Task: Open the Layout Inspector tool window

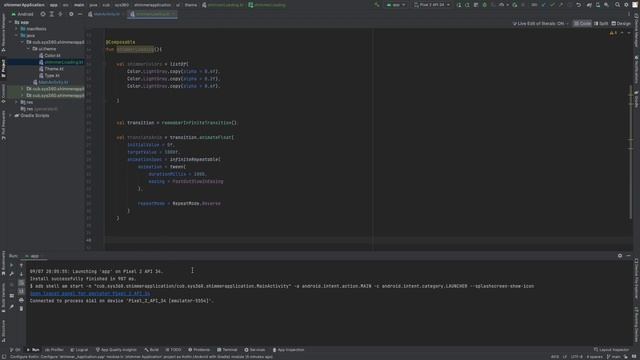Action: [x=611, y=350]
